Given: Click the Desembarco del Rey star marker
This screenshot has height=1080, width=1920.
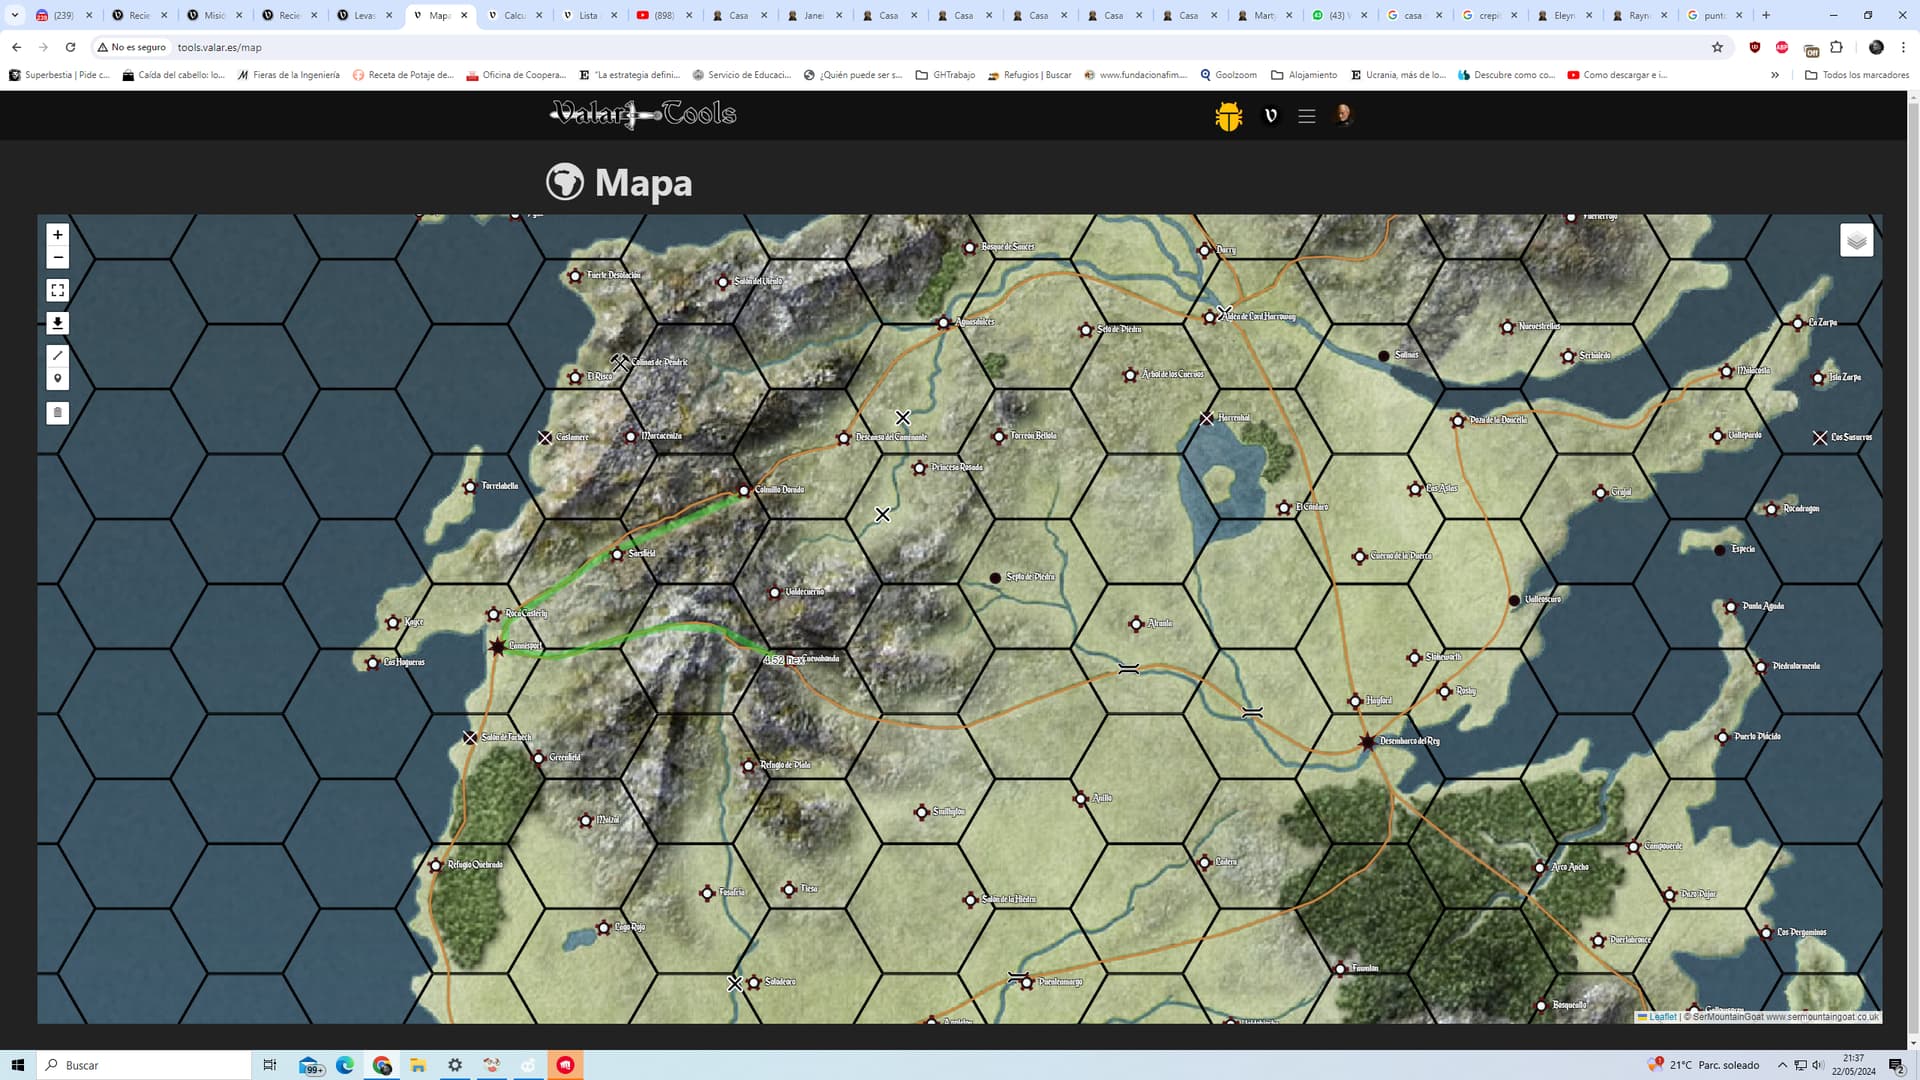Looking at the screenshot, I should [1367, 742].
